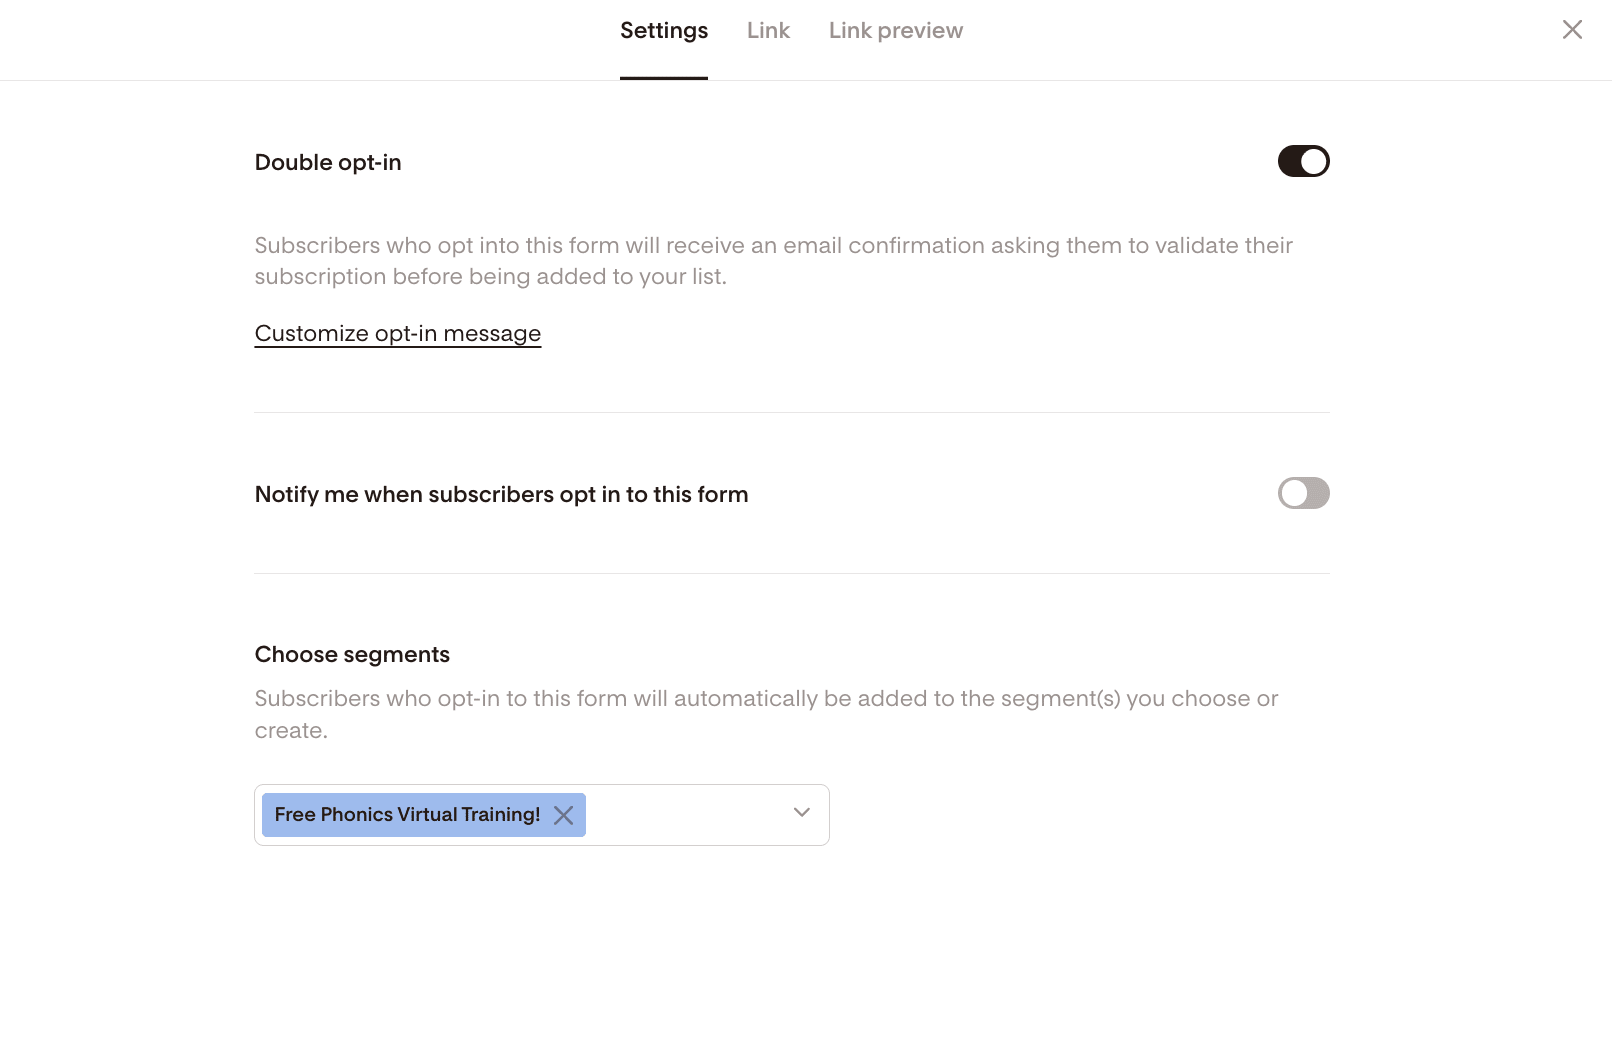
Task: Close the settings panel with the X icon
Action: [x=1572, y=30]
